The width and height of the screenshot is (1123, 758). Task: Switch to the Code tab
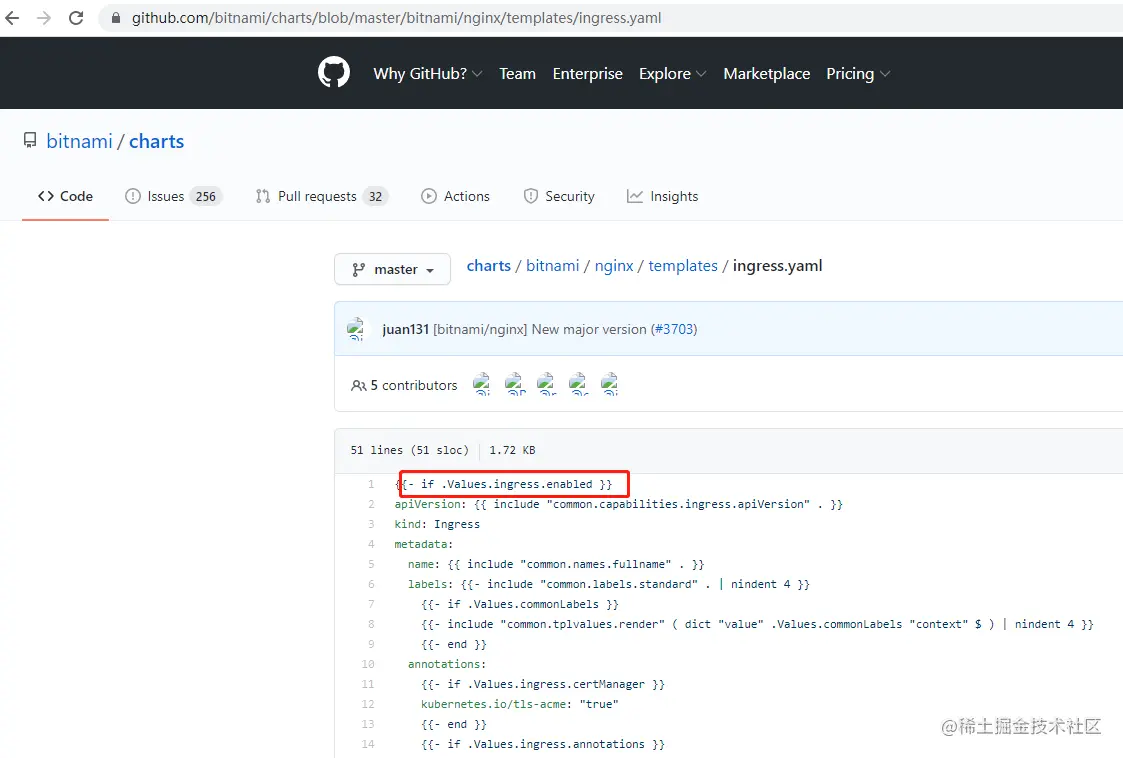[x=65, y=196]
